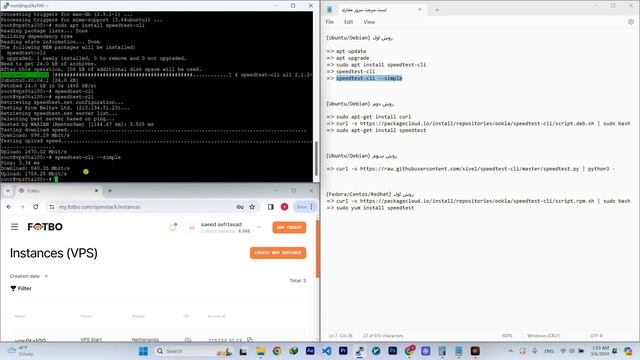Close the current Notepad tab
This screenshot has width=640, height=360.
[420, 9]
